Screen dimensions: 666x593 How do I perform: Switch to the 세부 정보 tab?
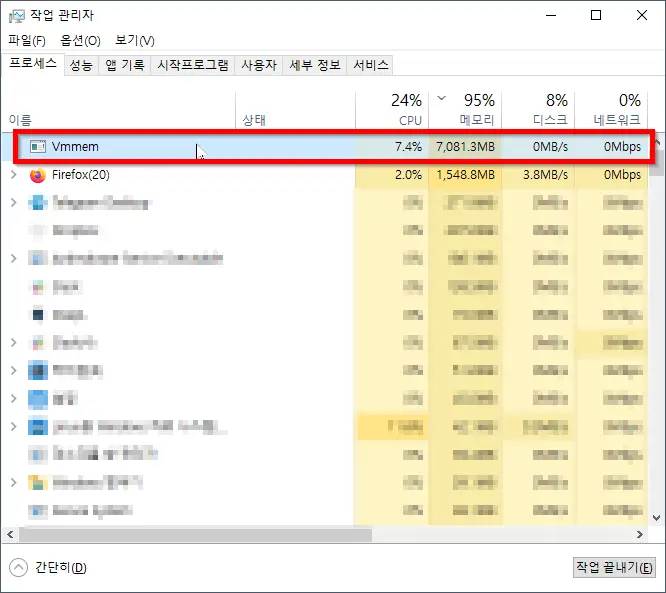pyautogui.click(x=315, y=65)
